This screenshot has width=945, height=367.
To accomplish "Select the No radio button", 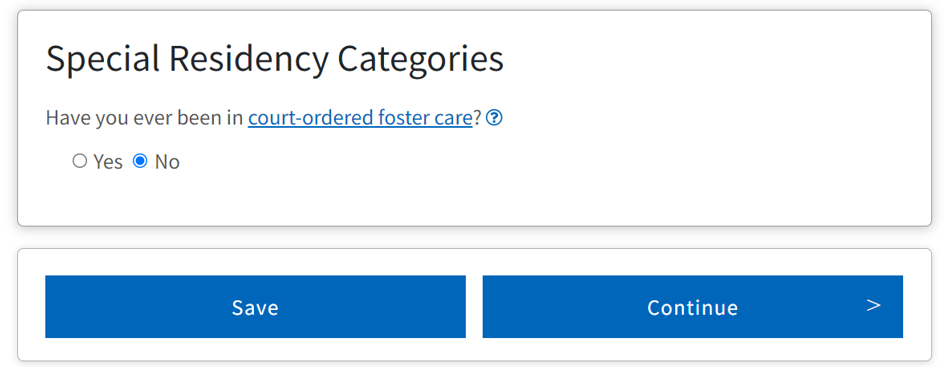I will point(140,162).
